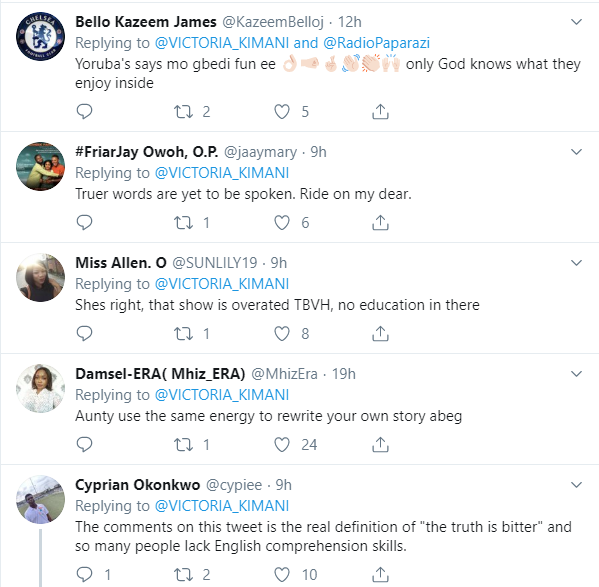The height and width of the screenshot is (587, 599).
Task: Expand options menu on Miss Allen. O's tweet
Action: [576, 263]
